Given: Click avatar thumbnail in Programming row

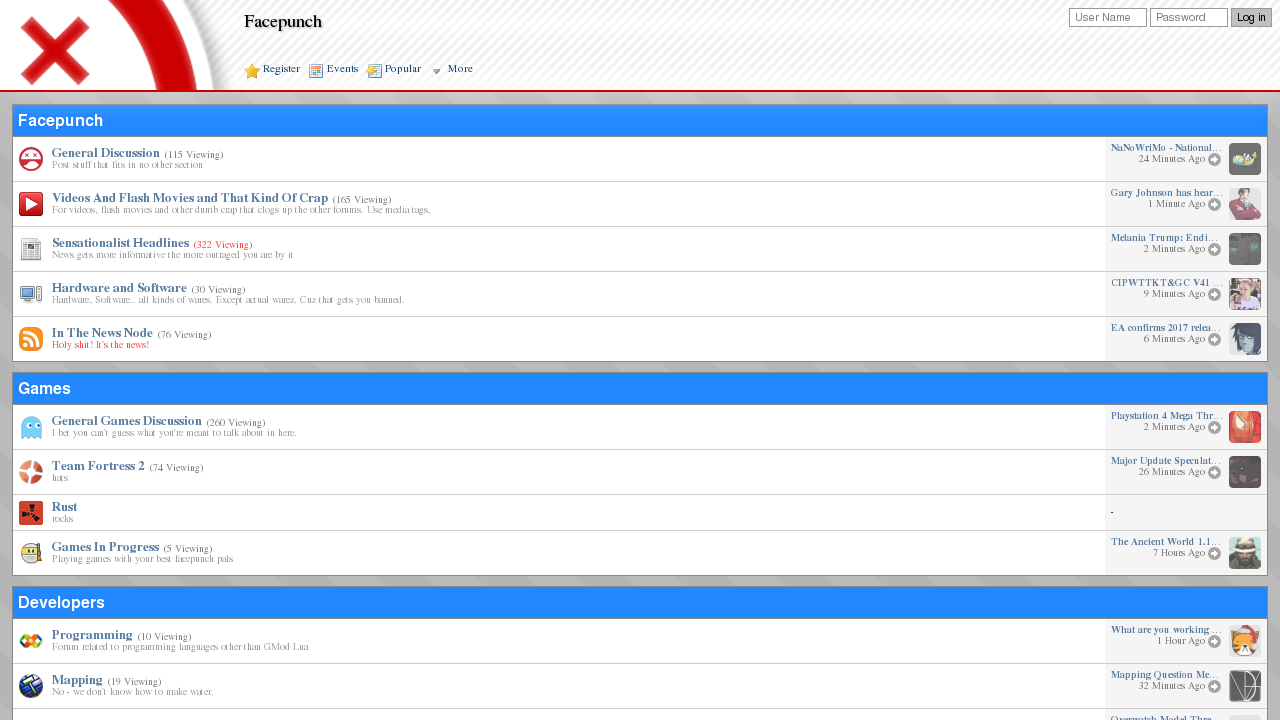Looking at the screenshot, I should 1245,641.
